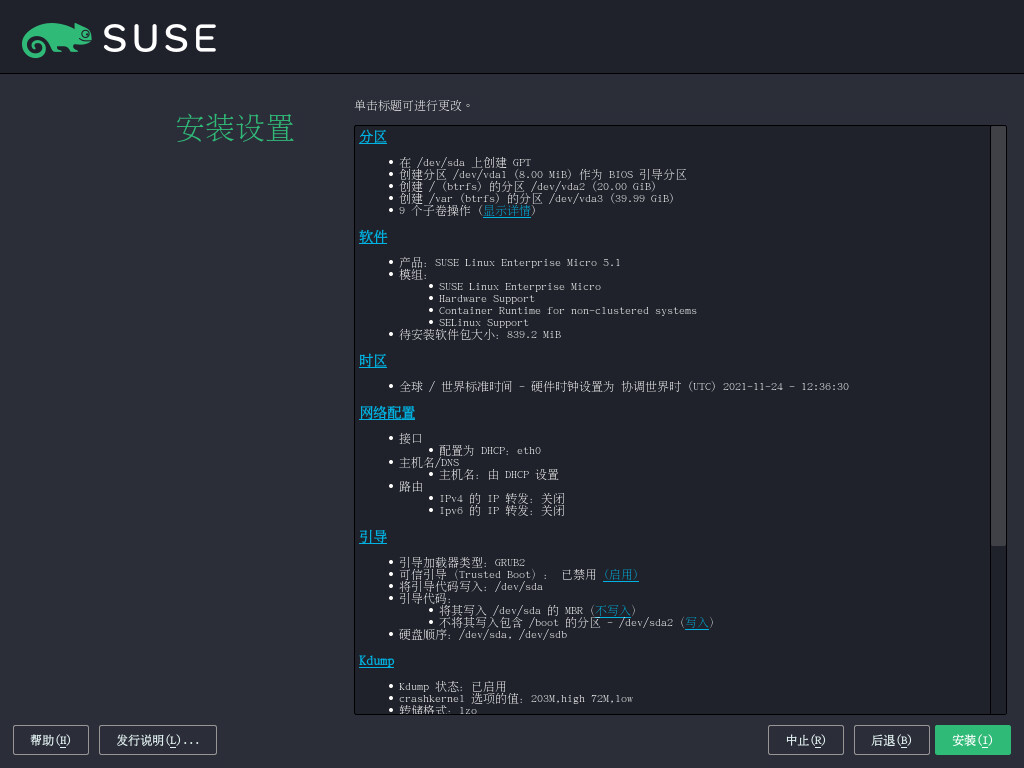Click 启用 link to enable Trusted Boot
This screenshot has width=1024, height=768.
point(620,575)
